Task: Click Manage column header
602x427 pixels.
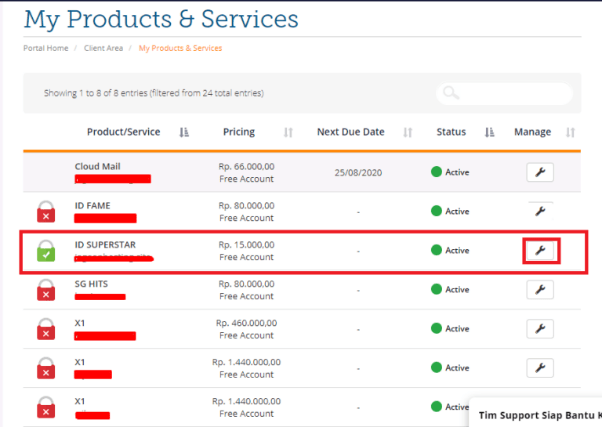Action: click(533, 132)
